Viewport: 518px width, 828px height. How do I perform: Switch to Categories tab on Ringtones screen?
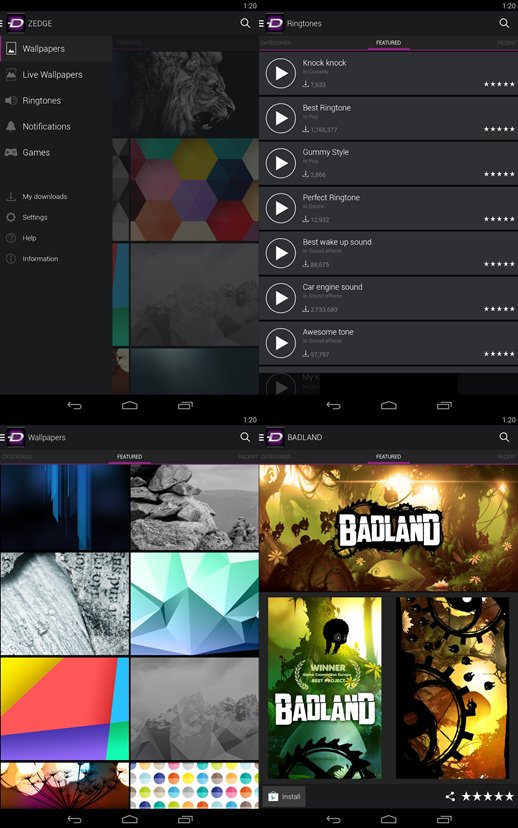276,43
